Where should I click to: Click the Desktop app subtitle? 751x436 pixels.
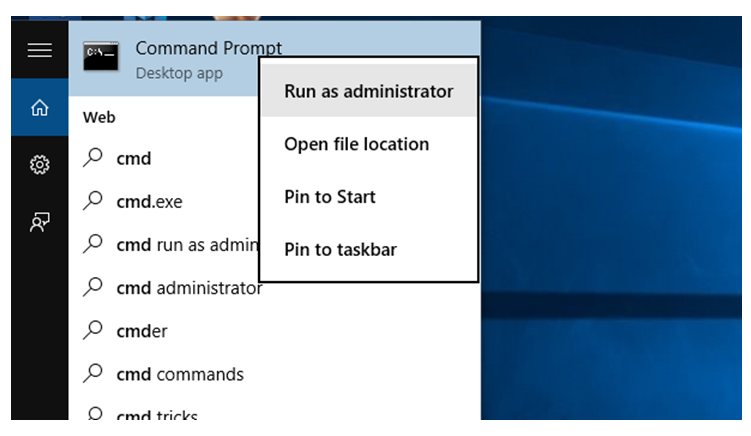point(179,73)
